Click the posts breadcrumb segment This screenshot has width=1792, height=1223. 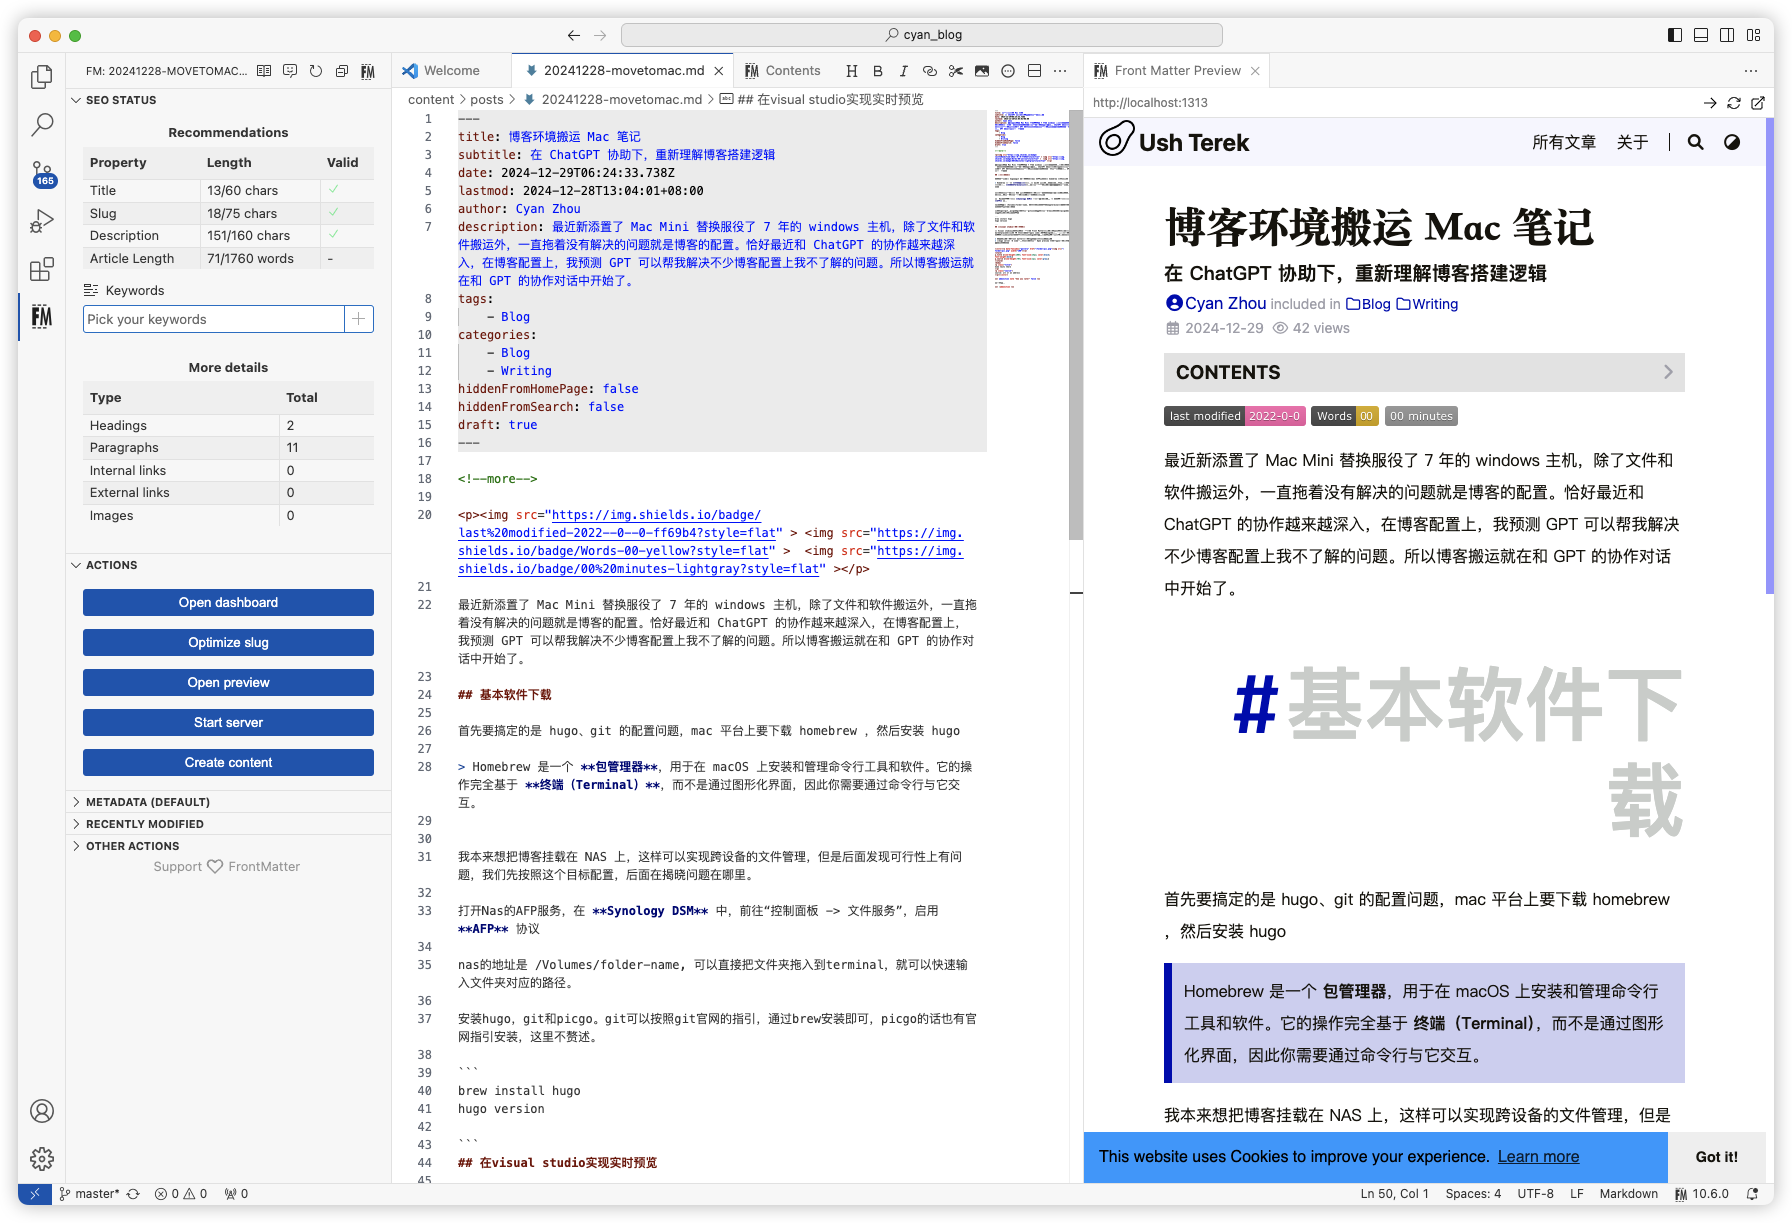coord(486,99)
